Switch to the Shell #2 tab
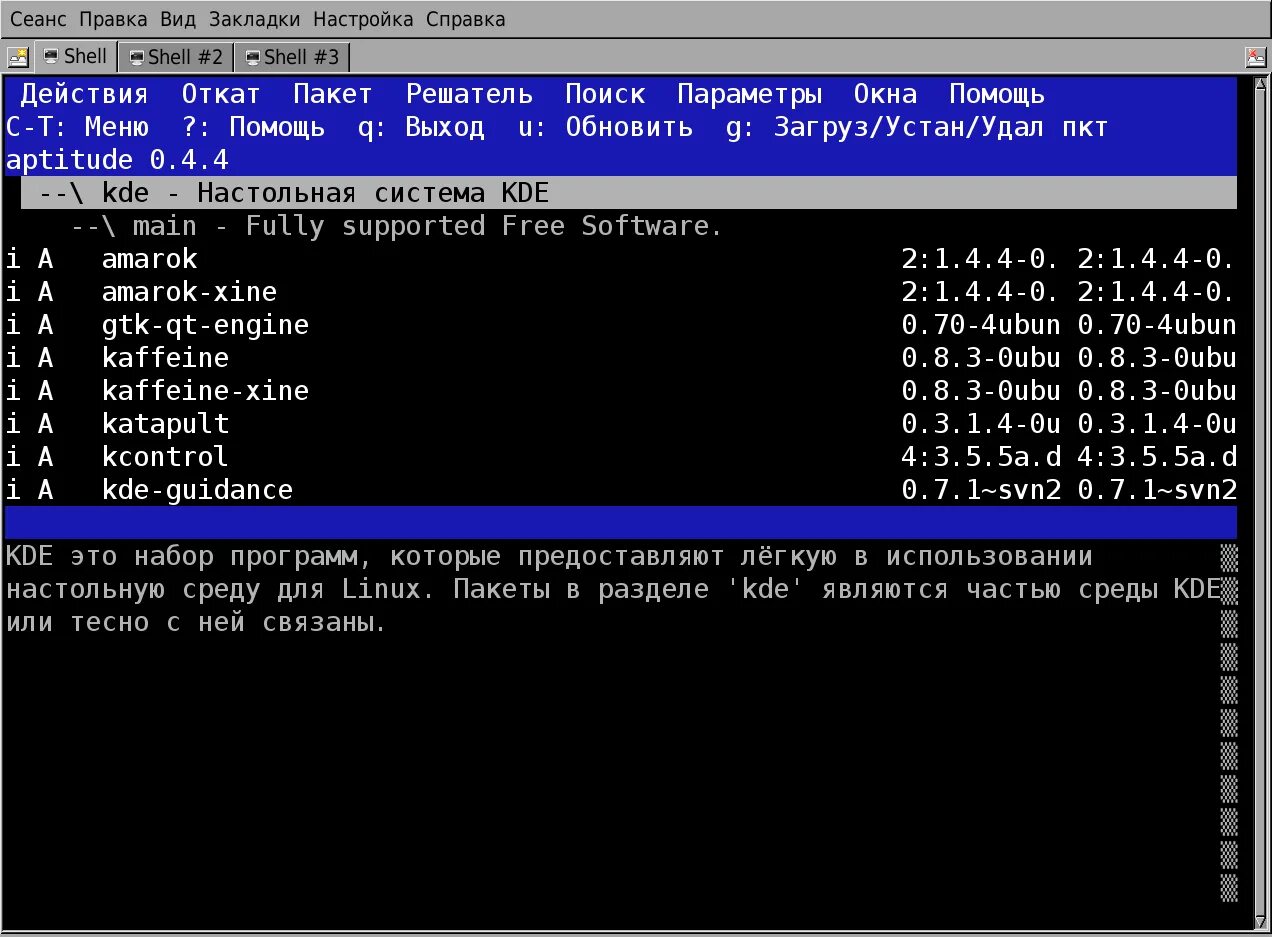This screenshot has width=1272, height=937. coord(176,57)
